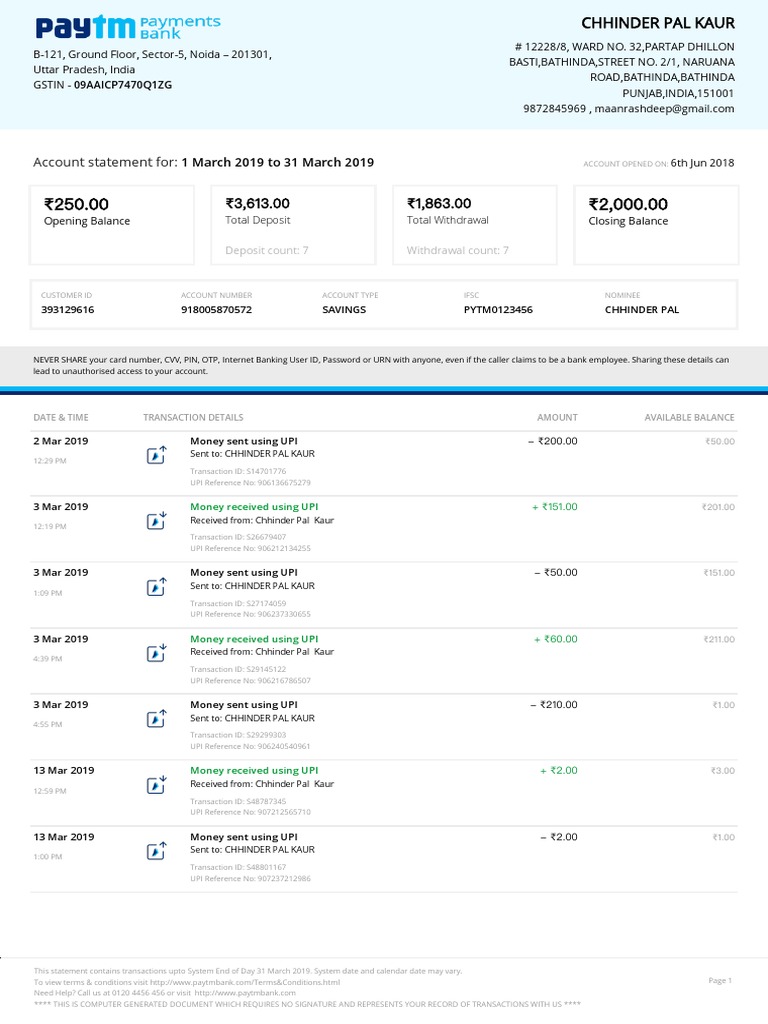Click the sent icon for ₹210.00 transaction
This screenshot has height=1024, width=768.
[156, 719]
